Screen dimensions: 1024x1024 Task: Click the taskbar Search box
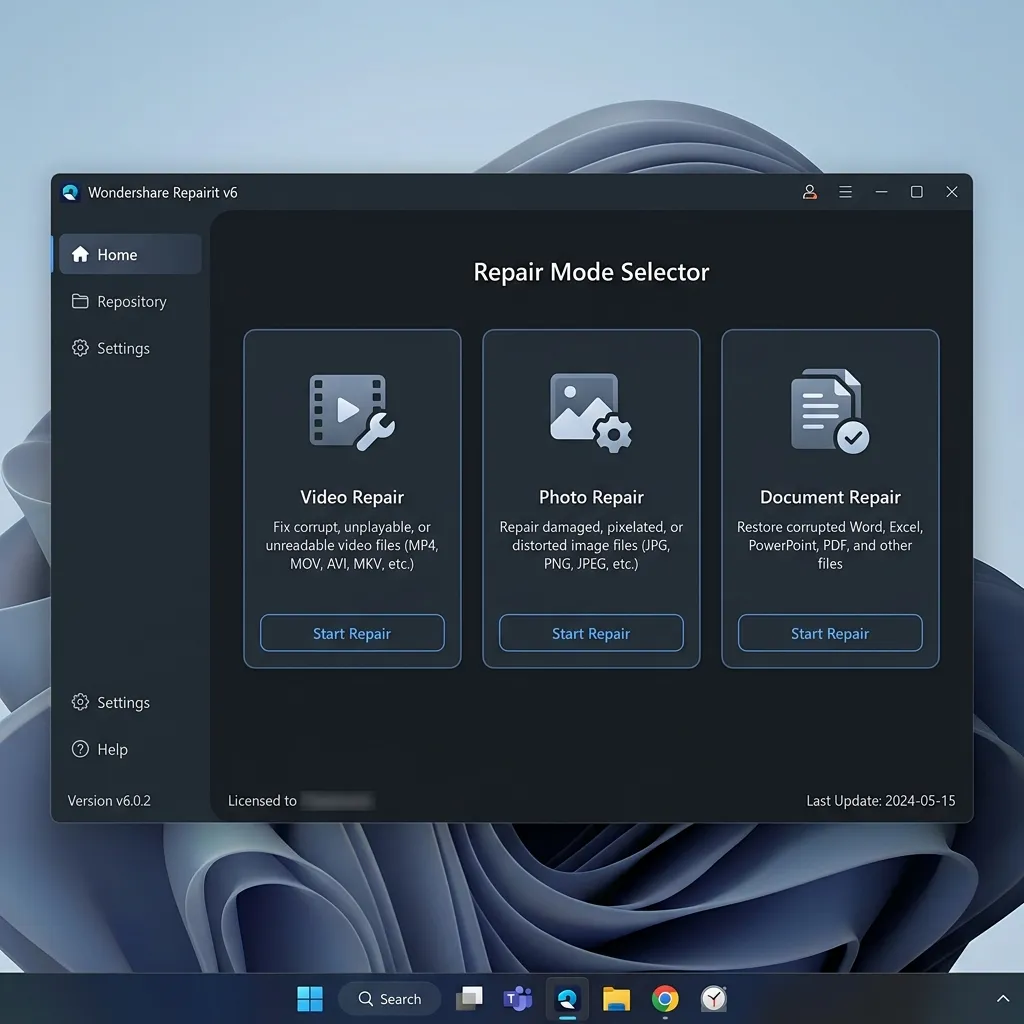pyautogui.click(x=389, y=999)
